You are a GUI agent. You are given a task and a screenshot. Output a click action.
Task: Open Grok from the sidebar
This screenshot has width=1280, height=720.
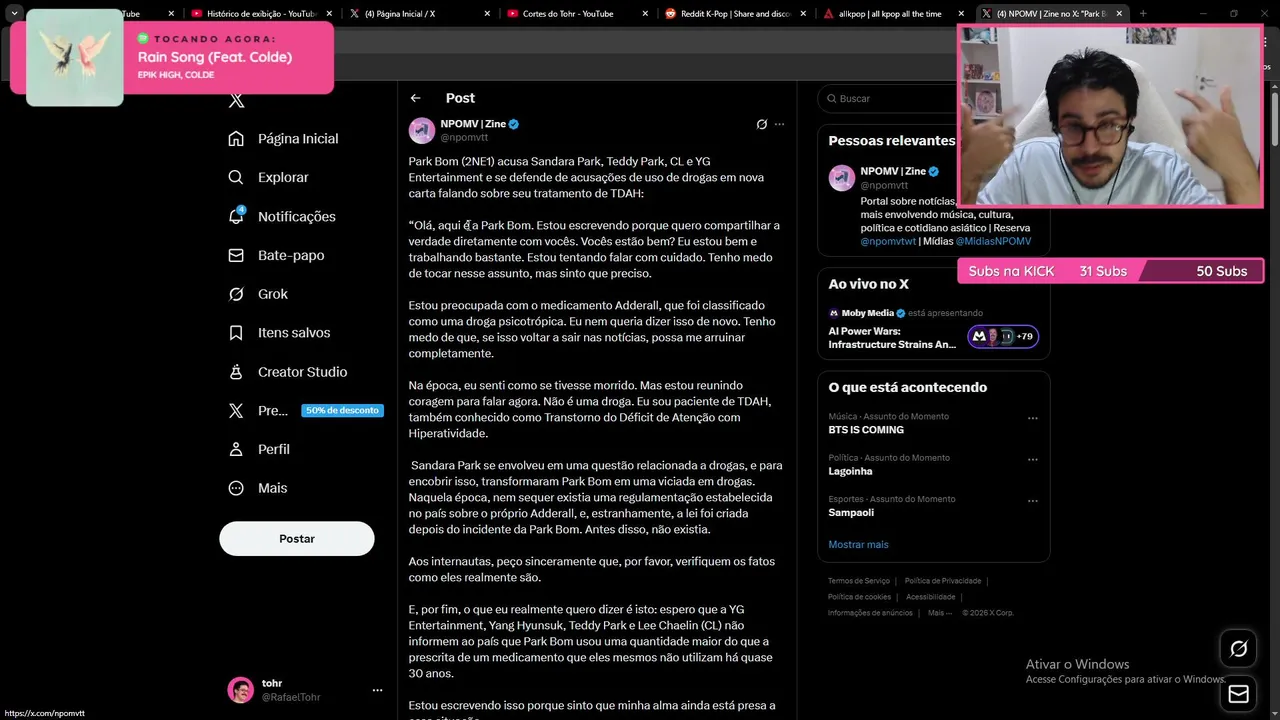258,294
